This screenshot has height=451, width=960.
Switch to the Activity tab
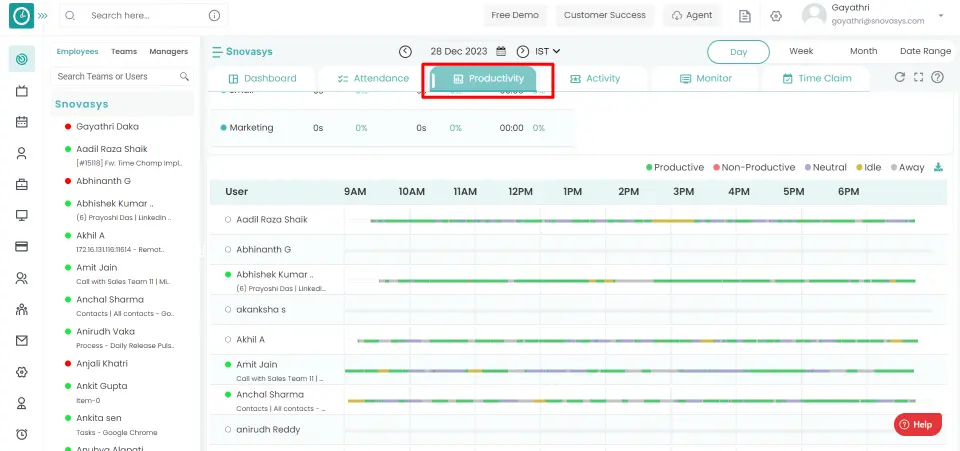594,78
